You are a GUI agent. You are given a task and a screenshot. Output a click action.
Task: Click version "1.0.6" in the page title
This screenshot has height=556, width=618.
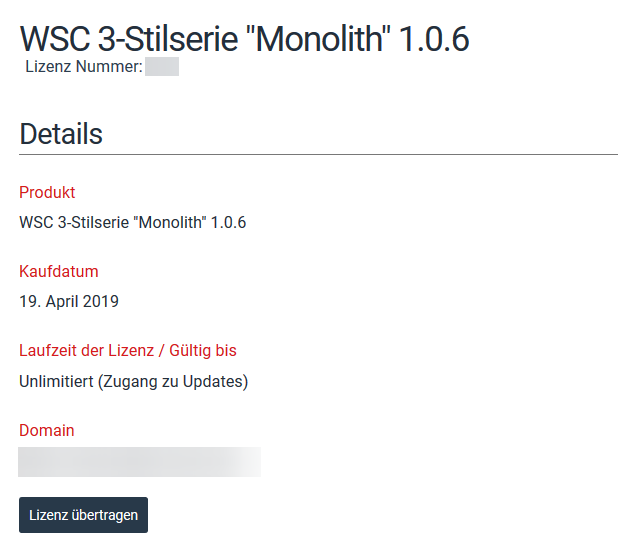[x=434, y=38]
